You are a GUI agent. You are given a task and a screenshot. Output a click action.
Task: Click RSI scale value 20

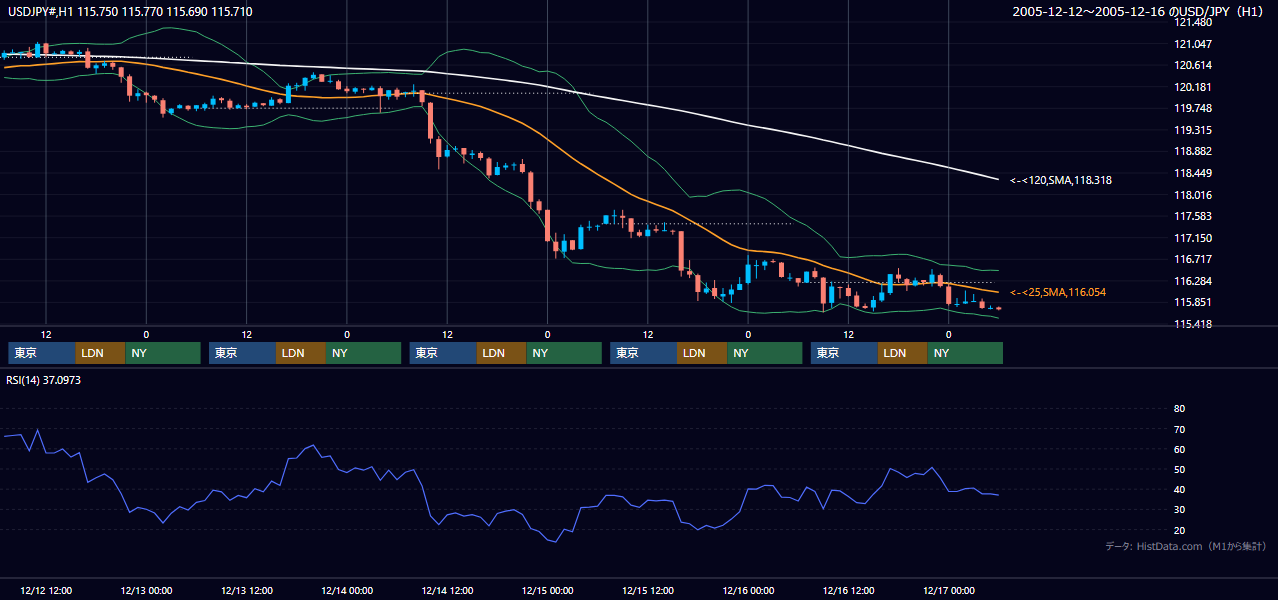click(1179, 531)
